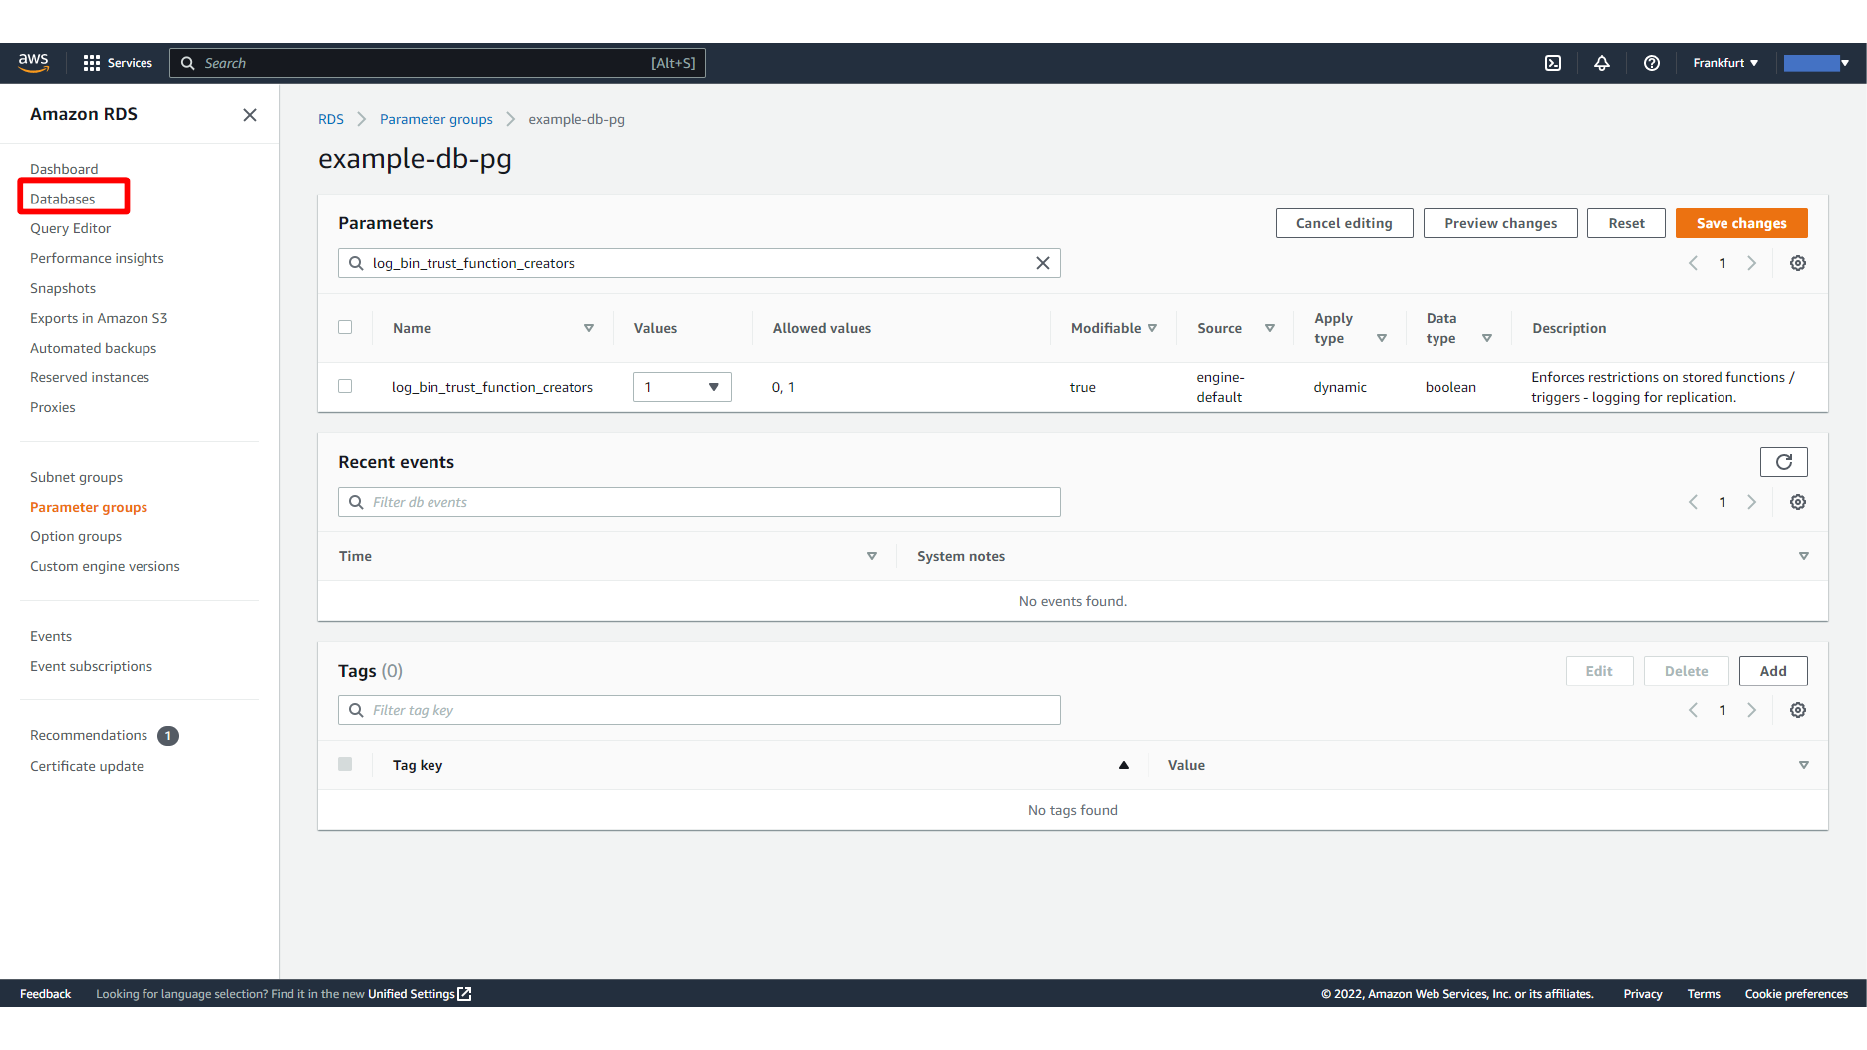Open Parameters table settings gear
The width and height of the screenshot is (1867, 1050).
click(1798, 263)
